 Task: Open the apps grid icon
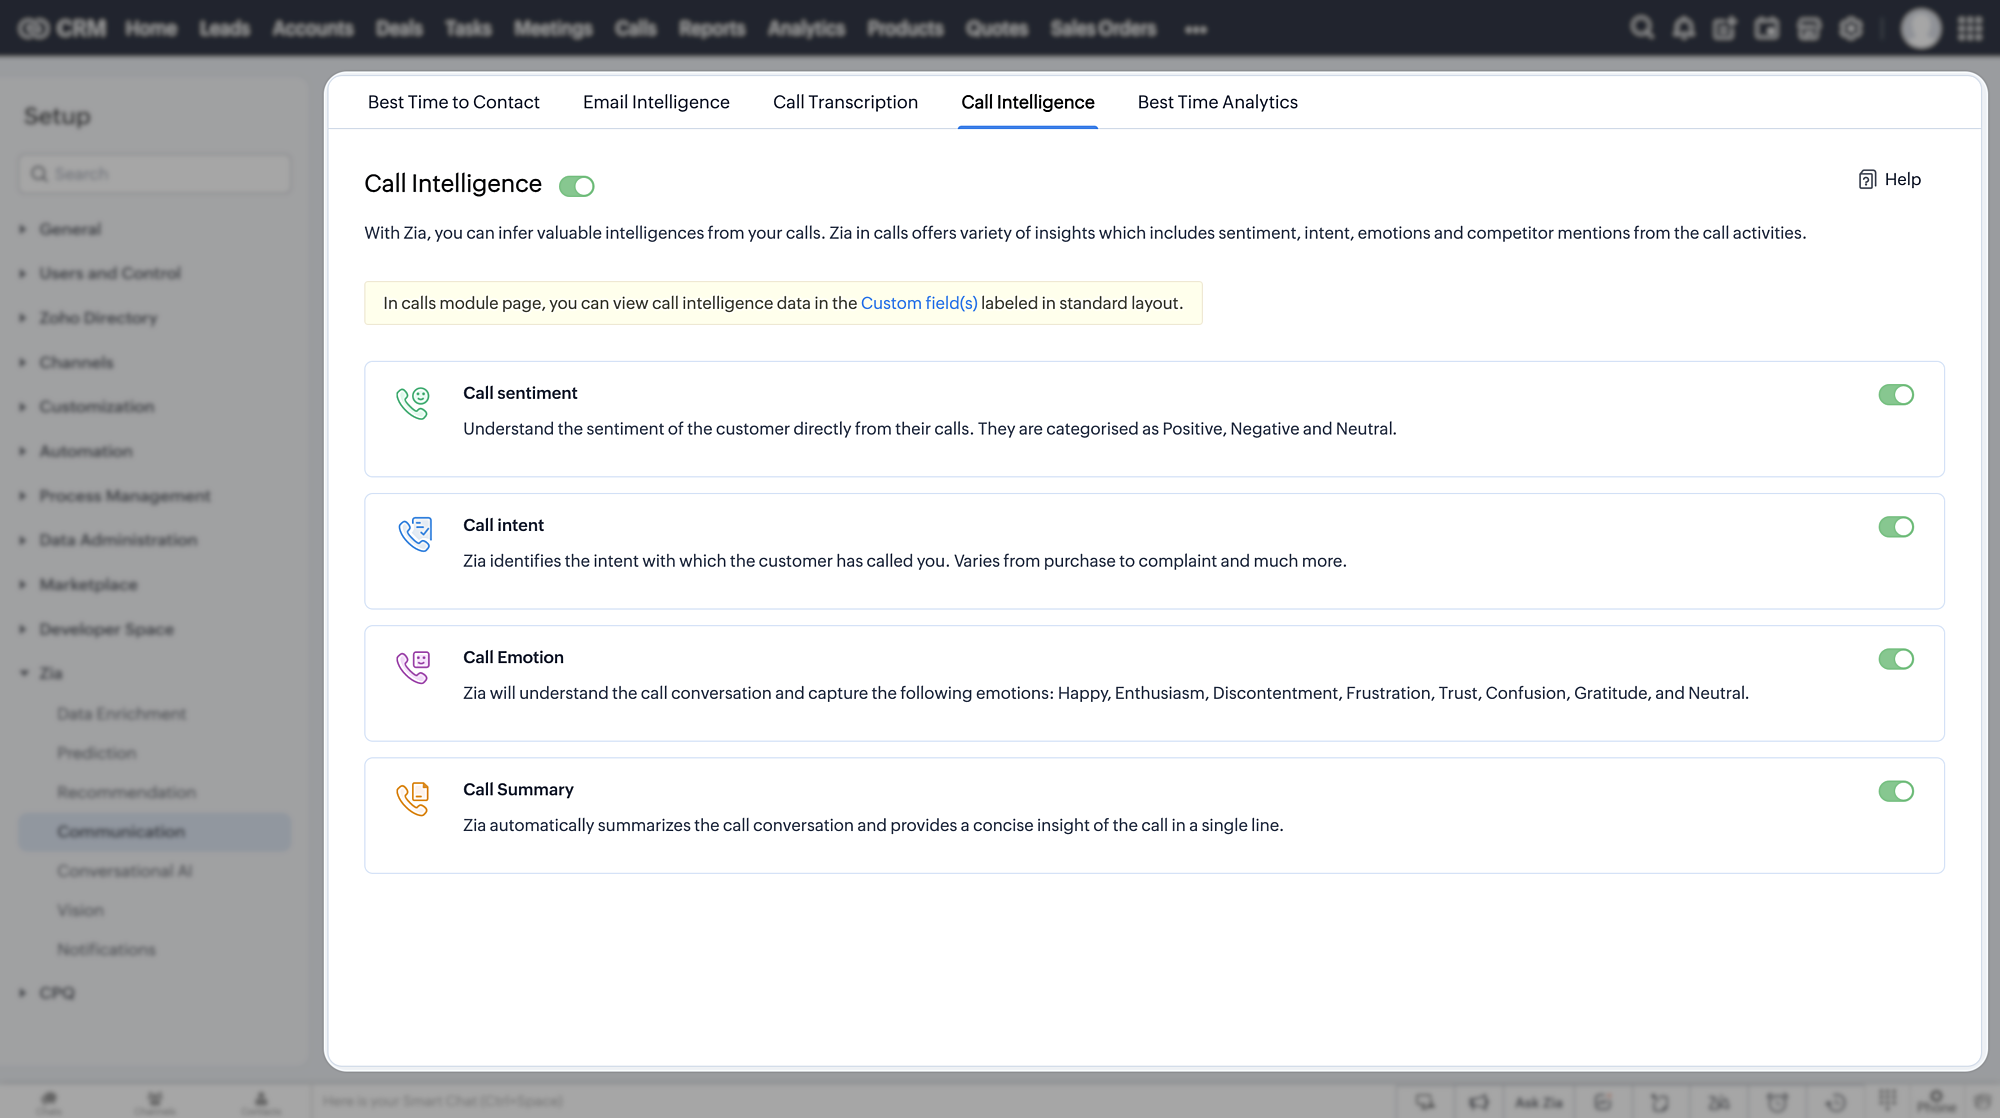(x=1970, y=28)
